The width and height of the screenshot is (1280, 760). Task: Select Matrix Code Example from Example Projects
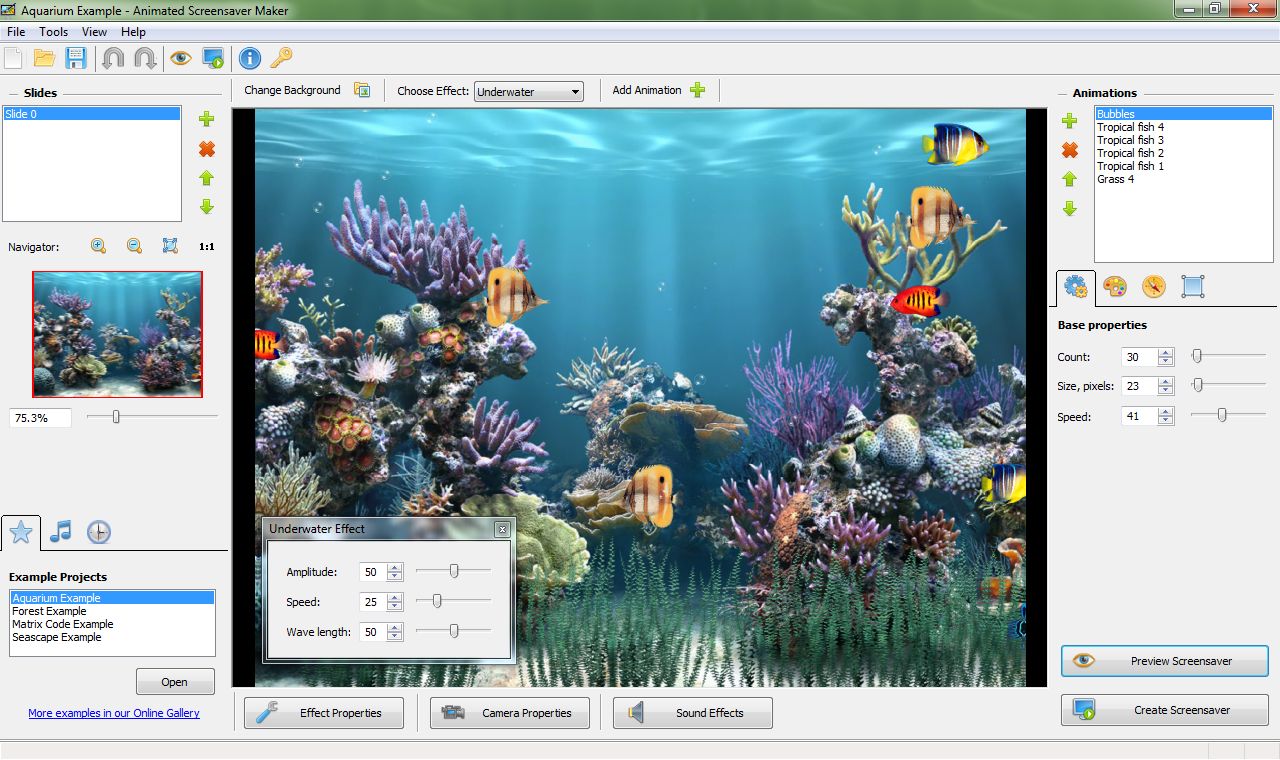[x=65, y=624]
